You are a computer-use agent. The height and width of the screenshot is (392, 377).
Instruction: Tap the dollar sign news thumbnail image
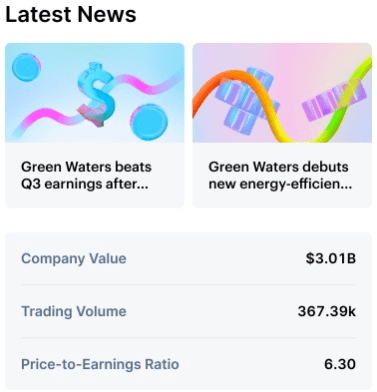coord(95,93)
